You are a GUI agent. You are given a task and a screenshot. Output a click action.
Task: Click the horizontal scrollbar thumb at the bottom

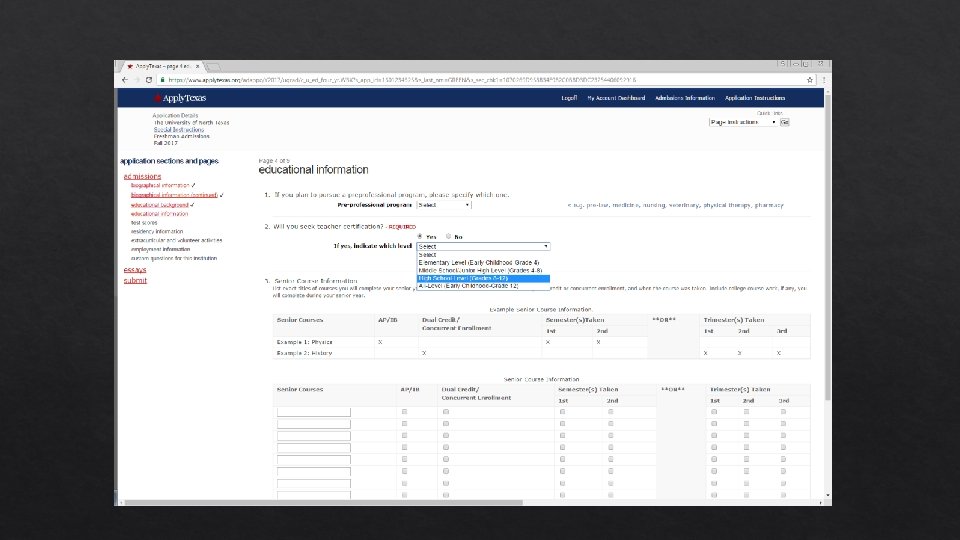pos(323,503)
